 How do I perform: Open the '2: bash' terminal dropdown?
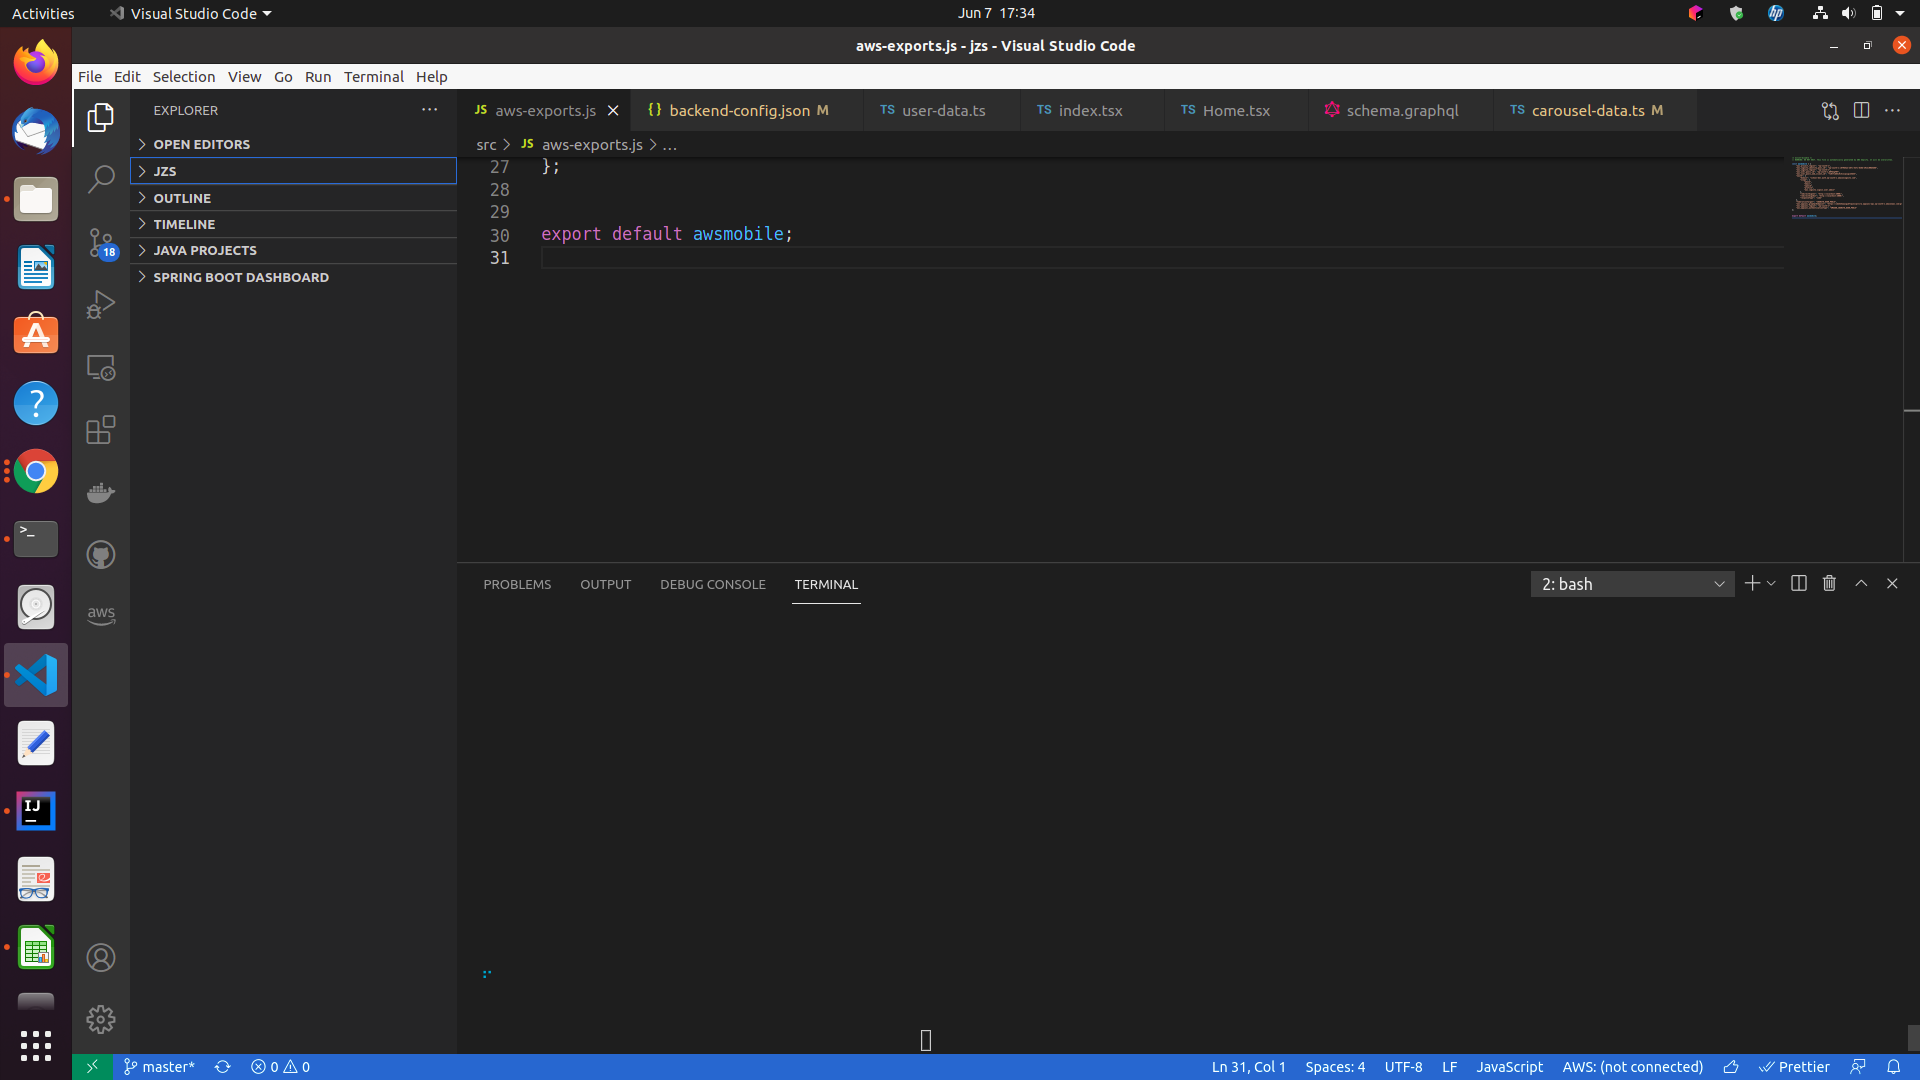(1632, 583)
